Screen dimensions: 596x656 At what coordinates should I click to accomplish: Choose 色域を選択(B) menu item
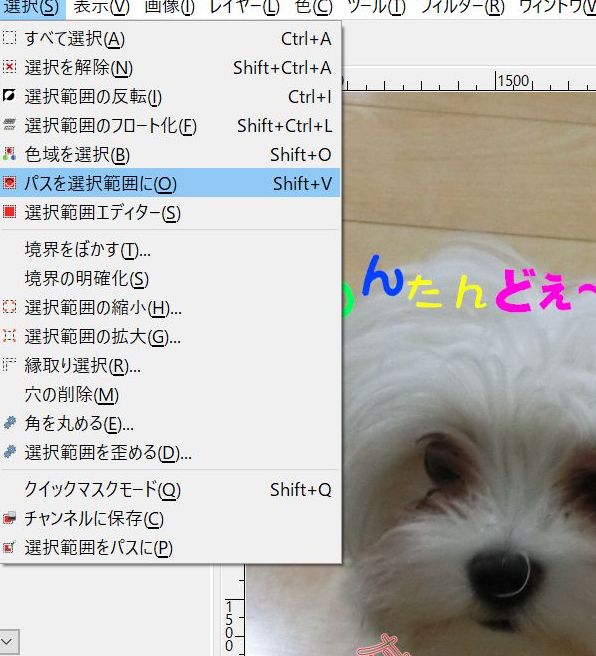coord(170,154)
